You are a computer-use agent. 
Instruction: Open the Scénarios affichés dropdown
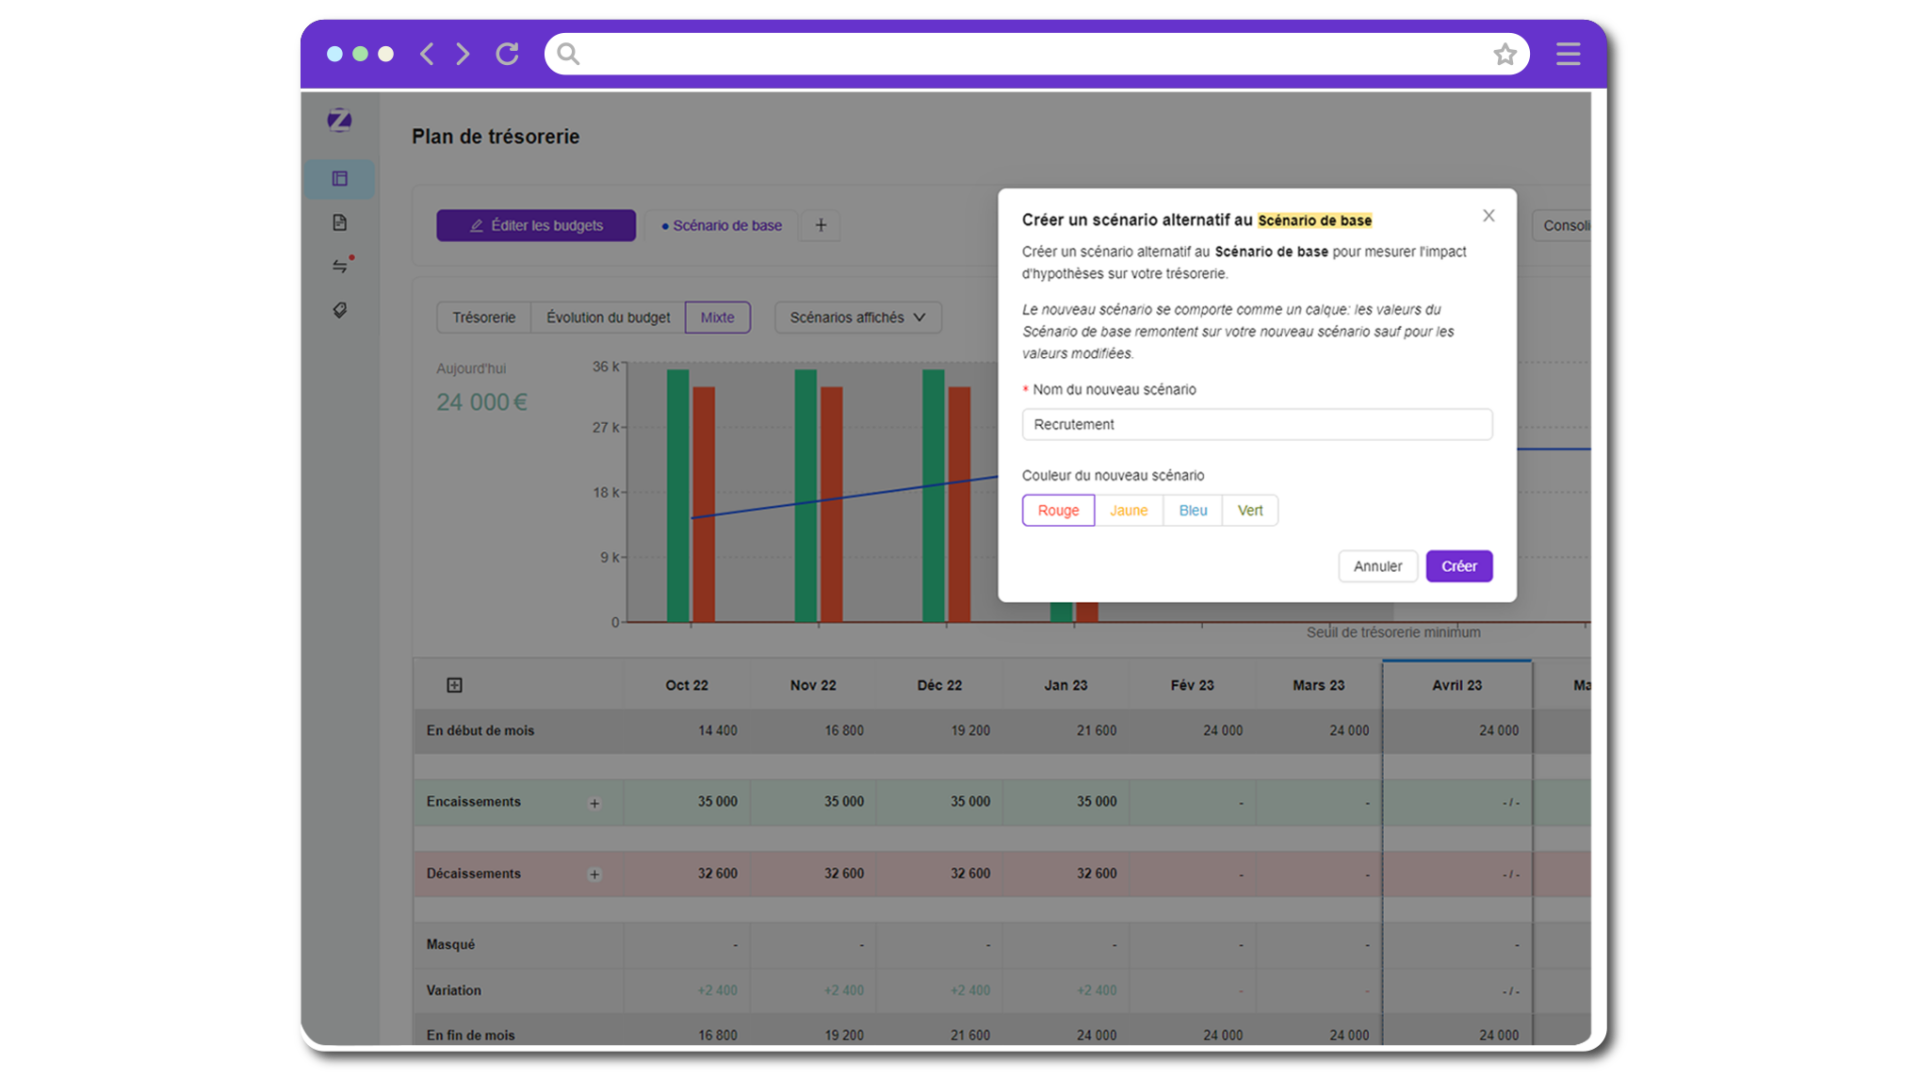point(858,318)
